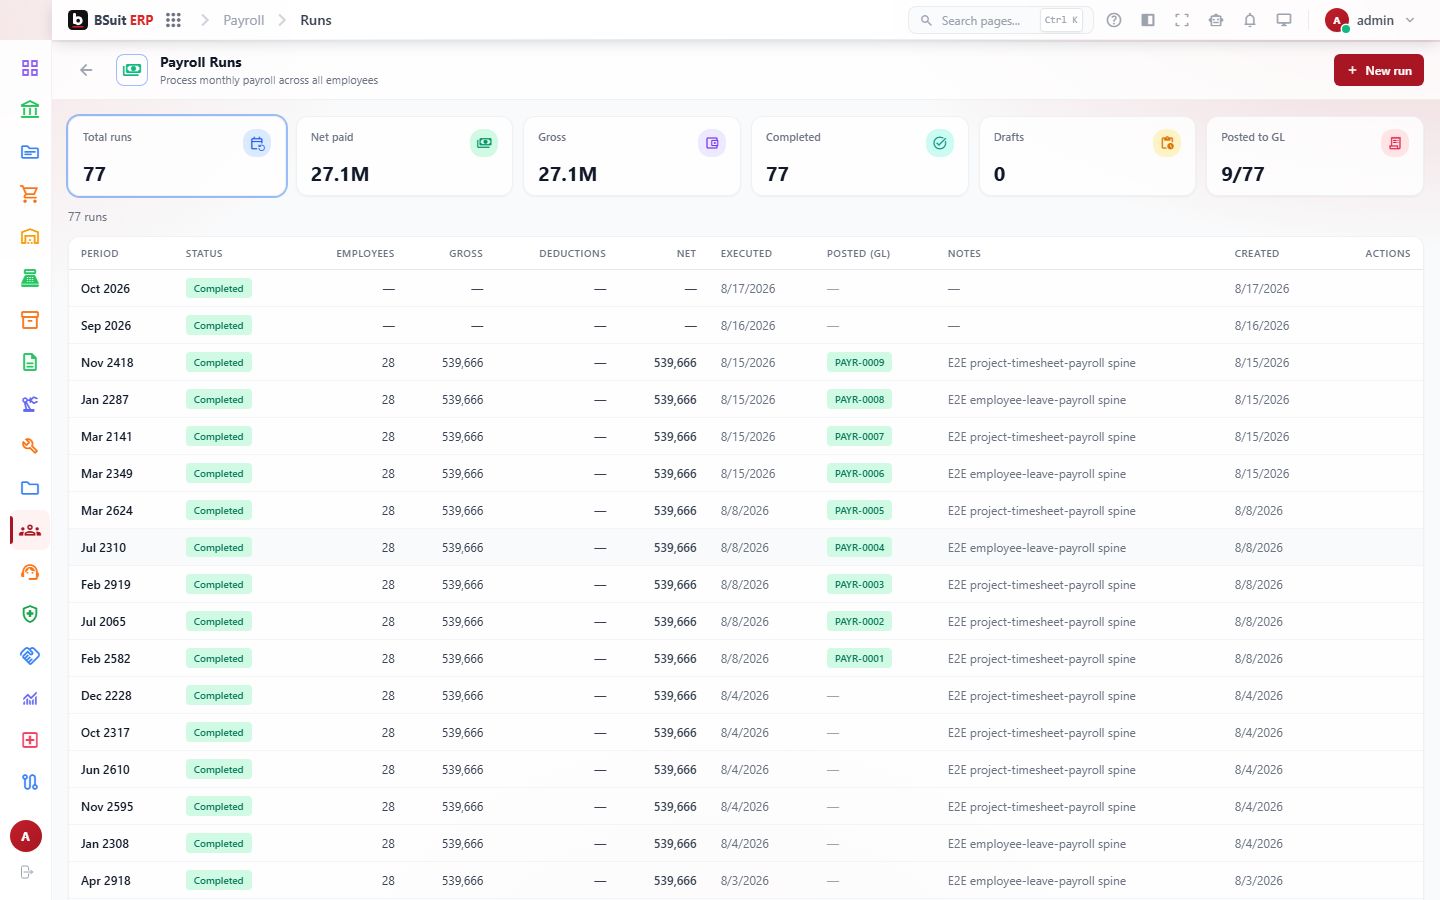Open the shield sidebar module
This screenshot has width=1440, height=900.
tap(30, 614)
